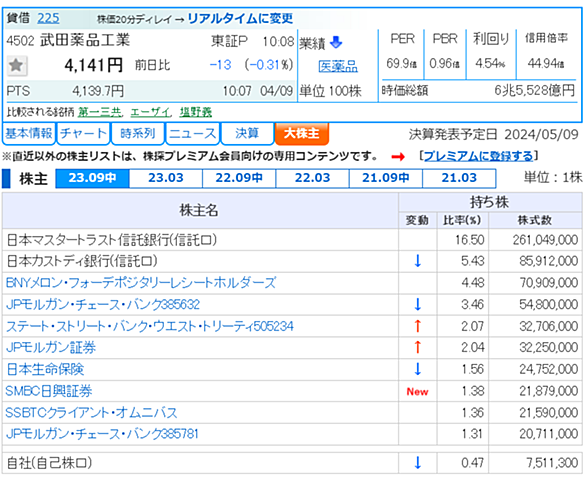Click the company name 武田薬品工業

(x=85, y=40)
